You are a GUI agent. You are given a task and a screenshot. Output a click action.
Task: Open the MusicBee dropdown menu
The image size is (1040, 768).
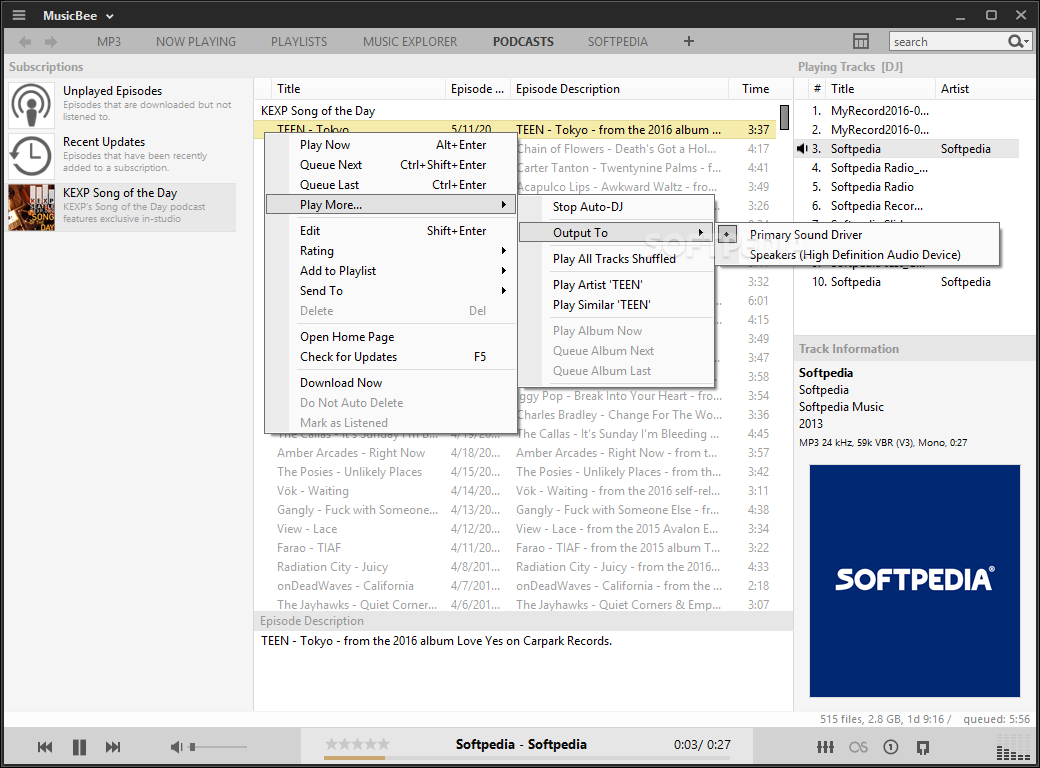[78, 15]
